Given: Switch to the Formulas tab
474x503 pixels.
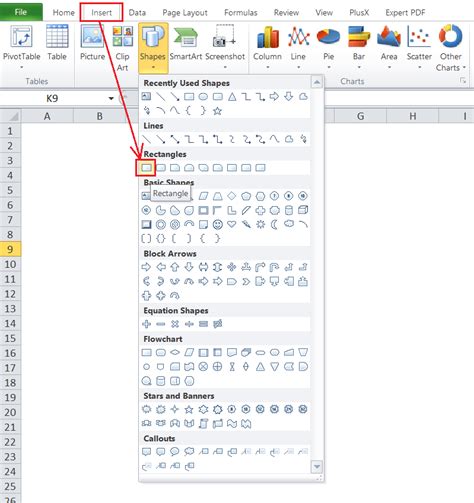Looking at the screenshot, I should click(241, 13).
